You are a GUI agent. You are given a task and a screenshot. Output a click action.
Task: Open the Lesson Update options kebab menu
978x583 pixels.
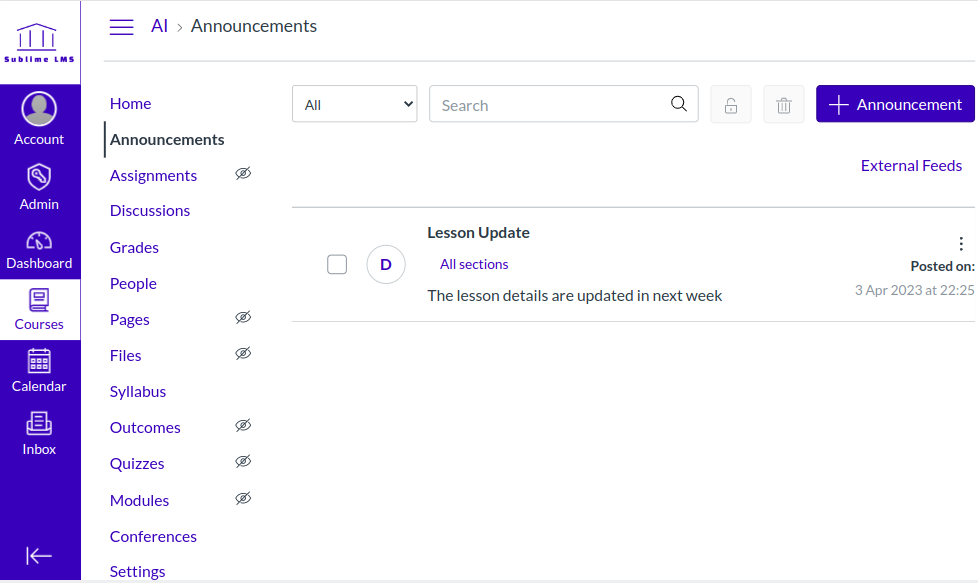pos(961,243)
